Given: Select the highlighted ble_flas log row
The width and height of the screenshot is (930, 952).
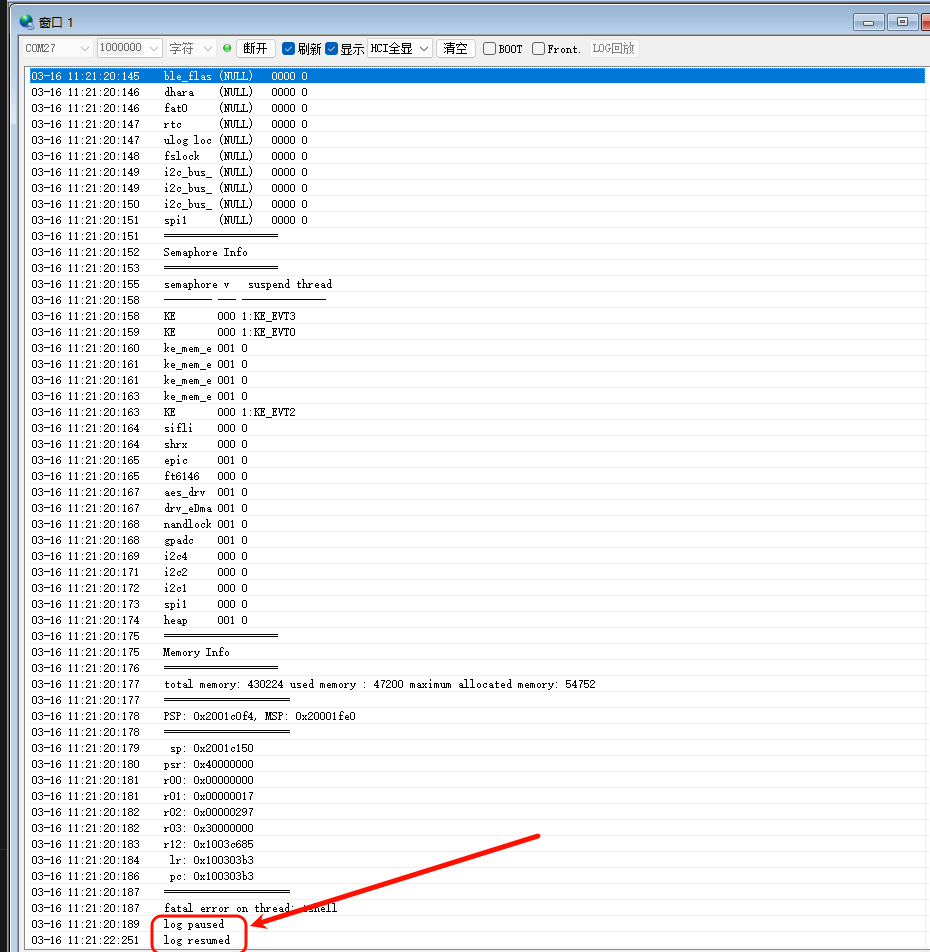Looking at the screenshot, I should point(477,76).
